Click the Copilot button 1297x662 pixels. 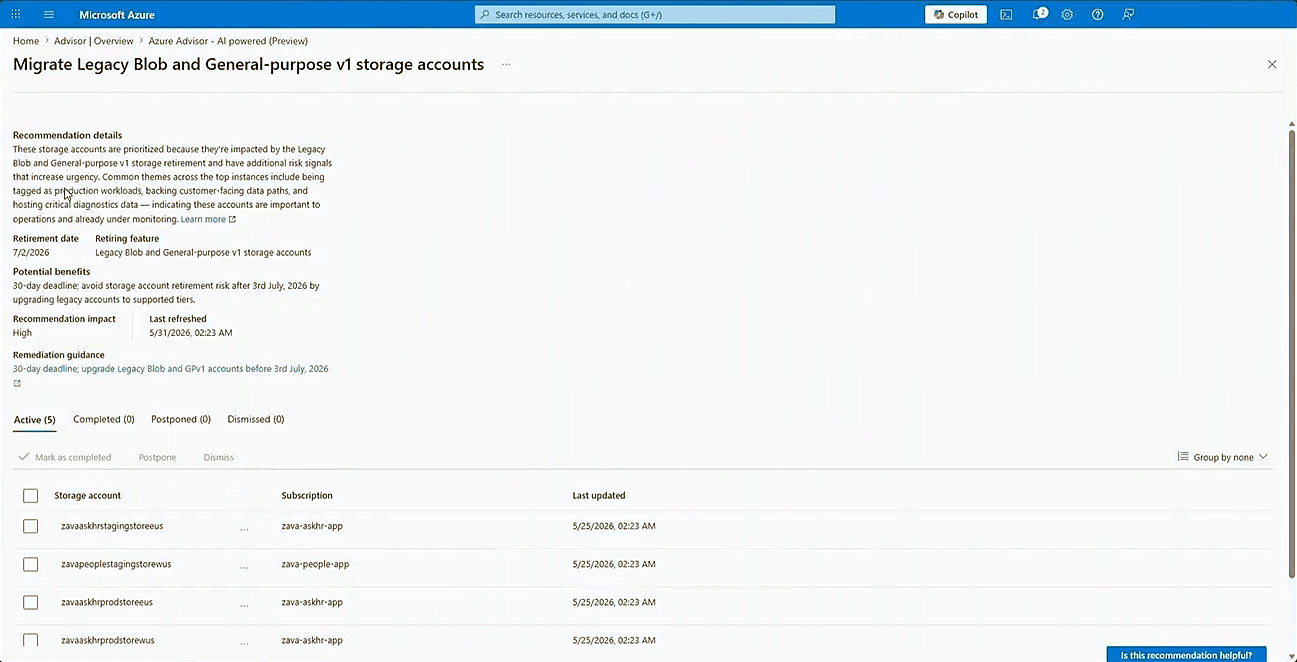pyautogui.click(x=956, y=15)
